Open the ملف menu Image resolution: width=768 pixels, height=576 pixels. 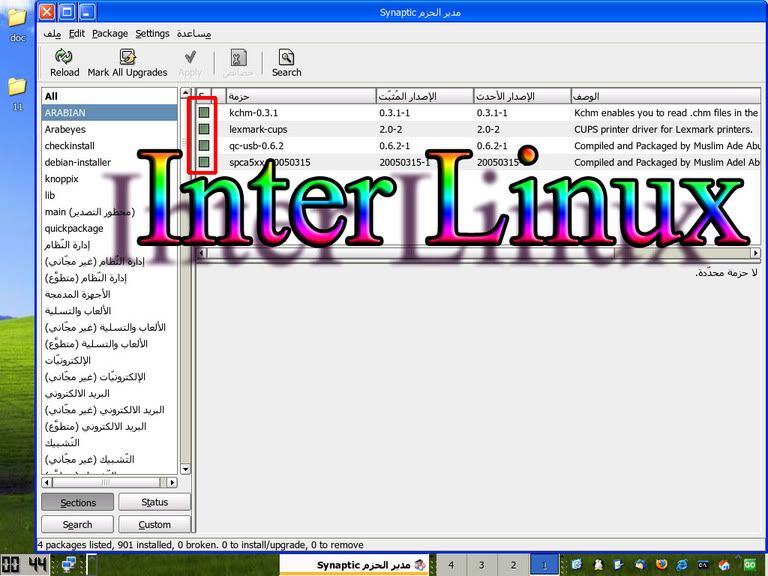[x=52, y=34]
